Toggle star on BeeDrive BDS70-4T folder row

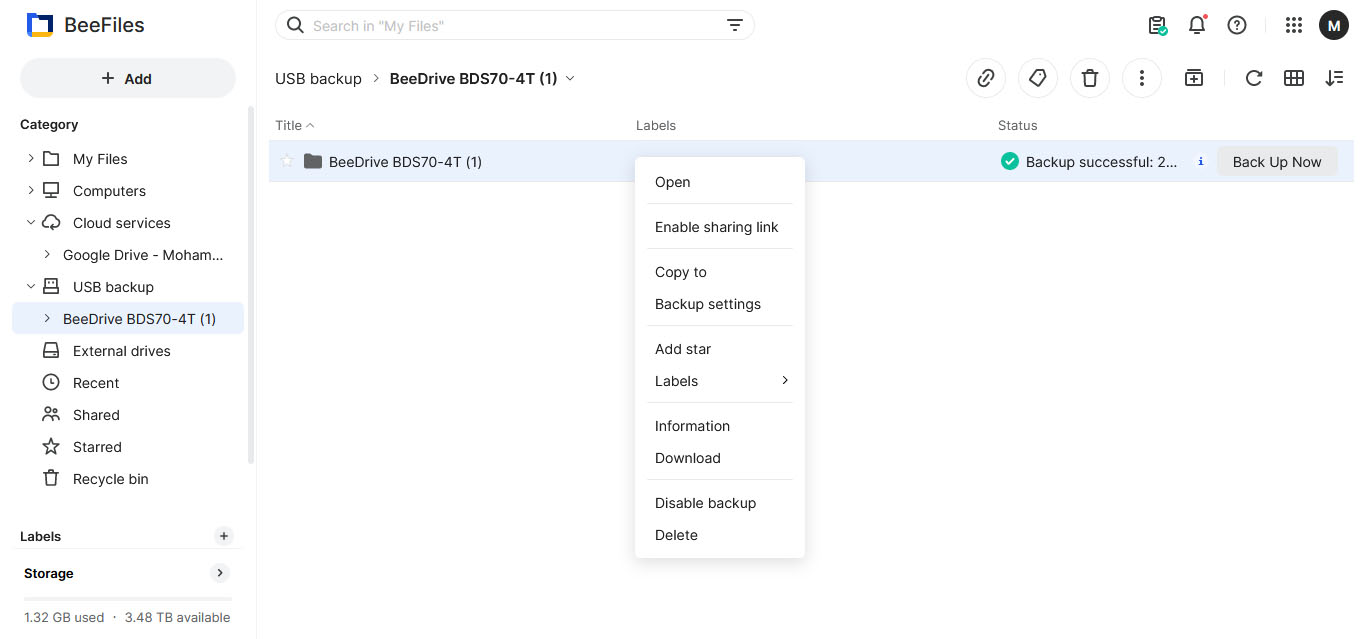click(x=287, y=161)
